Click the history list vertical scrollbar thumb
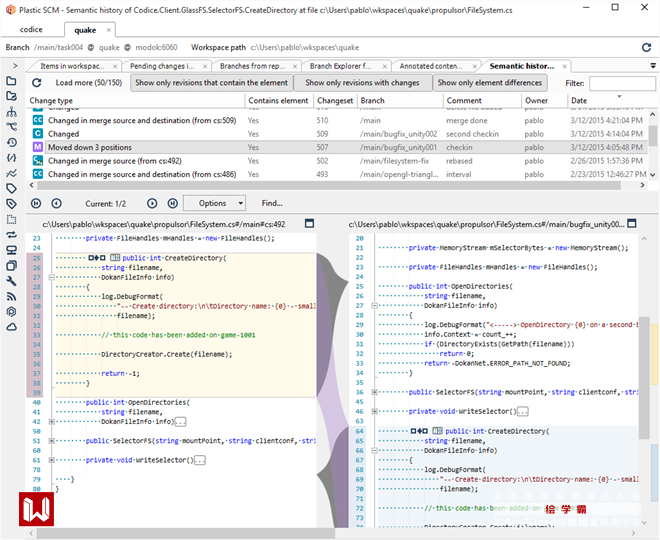Viewport: 660px width, 540px height. (x=652, y=136)
